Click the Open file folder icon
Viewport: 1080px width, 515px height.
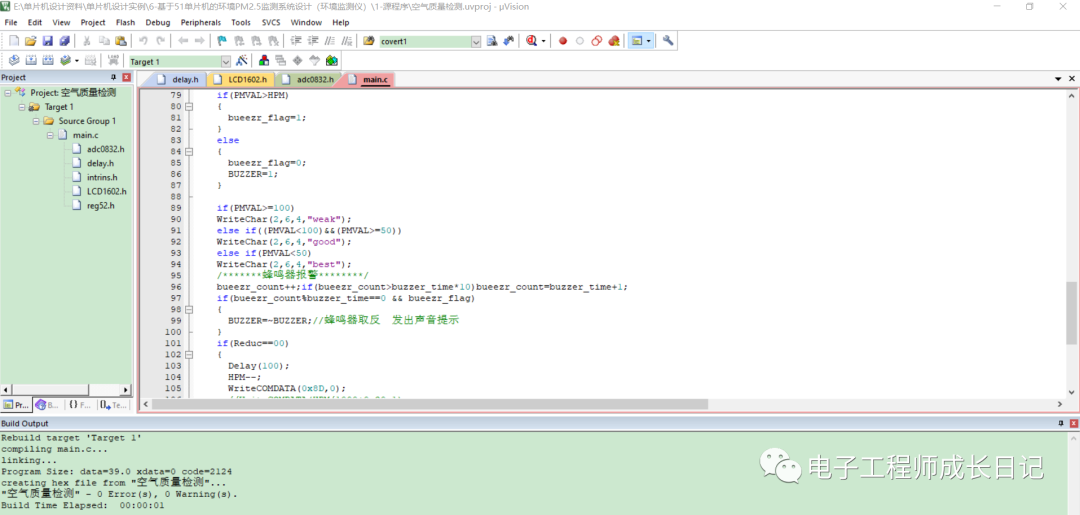pyautogui.click(x=31, y=41)
